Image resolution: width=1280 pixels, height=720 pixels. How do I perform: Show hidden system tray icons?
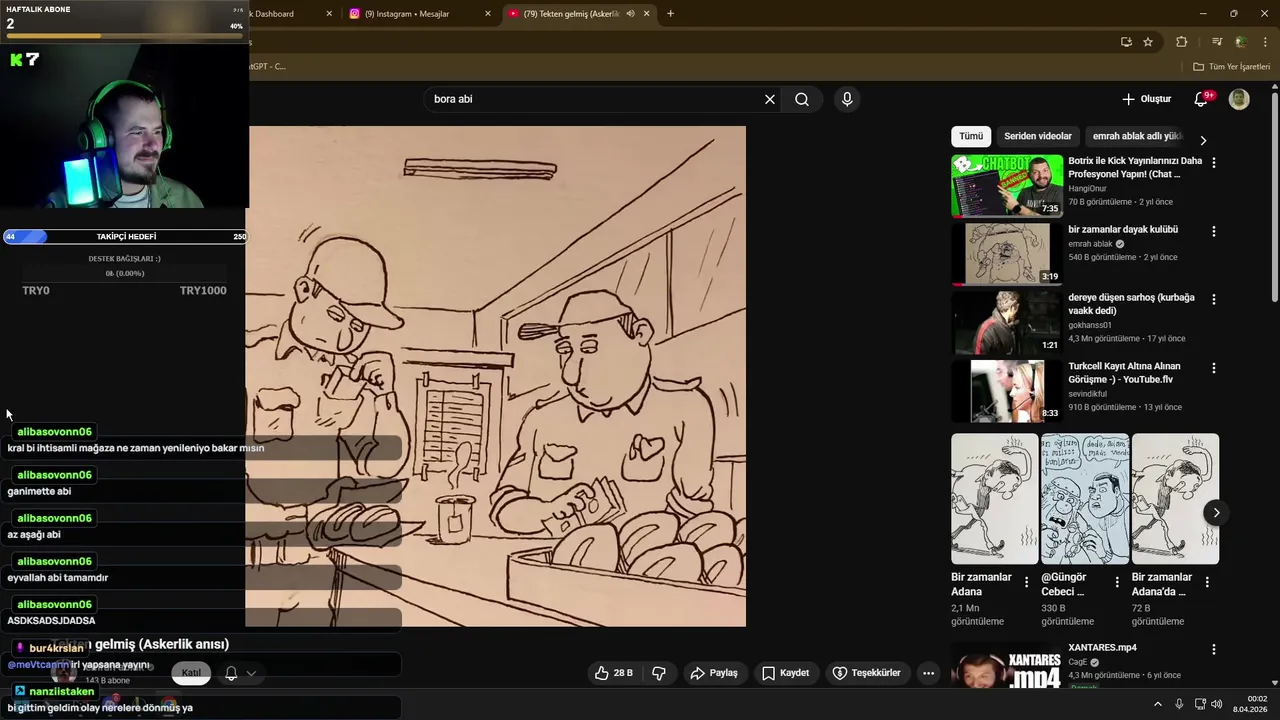(x=1158, y=704)
